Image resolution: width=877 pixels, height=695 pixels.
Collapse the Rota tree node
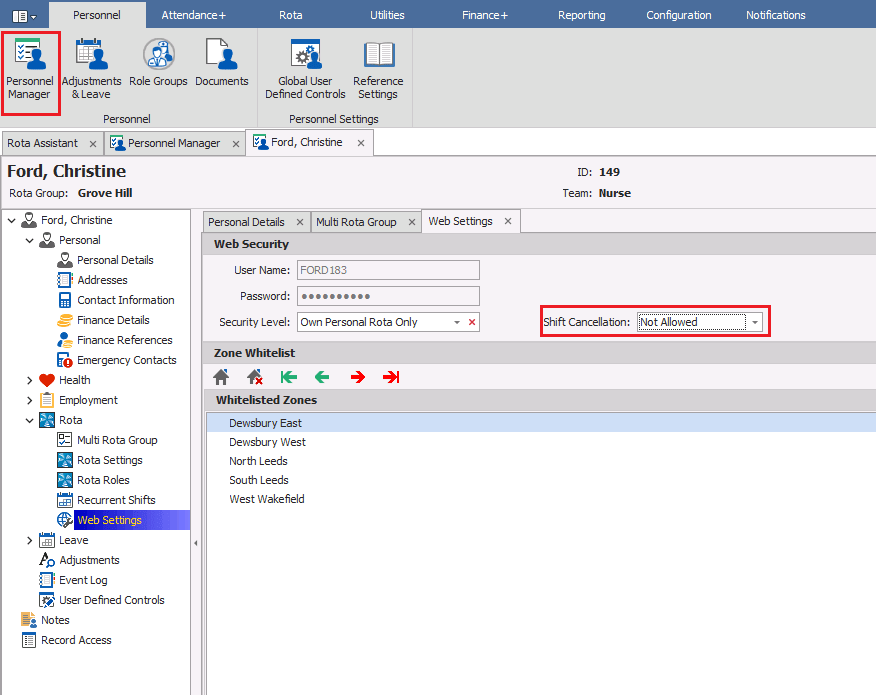(x=30, y=420)
